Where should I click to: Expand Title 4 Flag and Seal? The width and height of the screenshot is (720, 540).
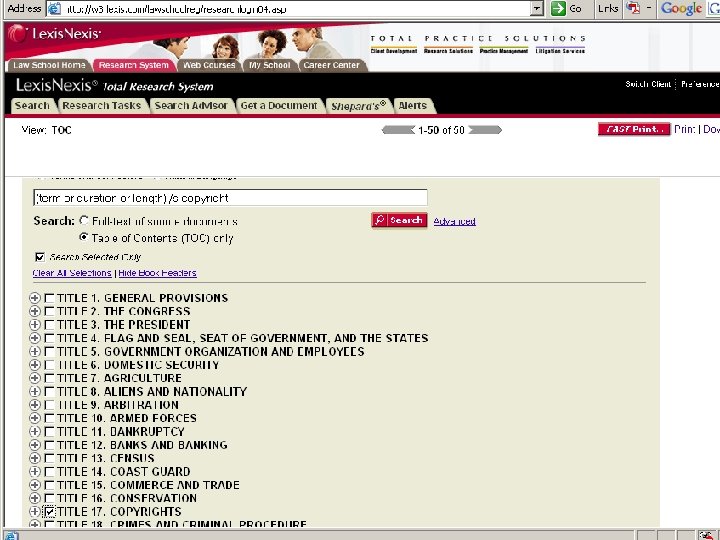tap(34, 338)
